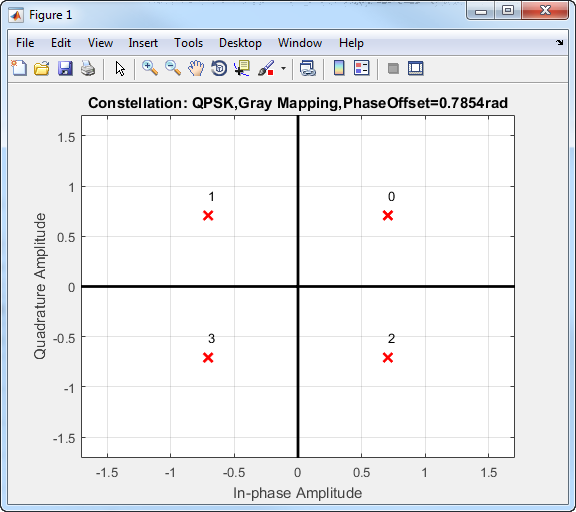Open the Insert menu
This screenshot has width=576, height=512.
(143, 43)
